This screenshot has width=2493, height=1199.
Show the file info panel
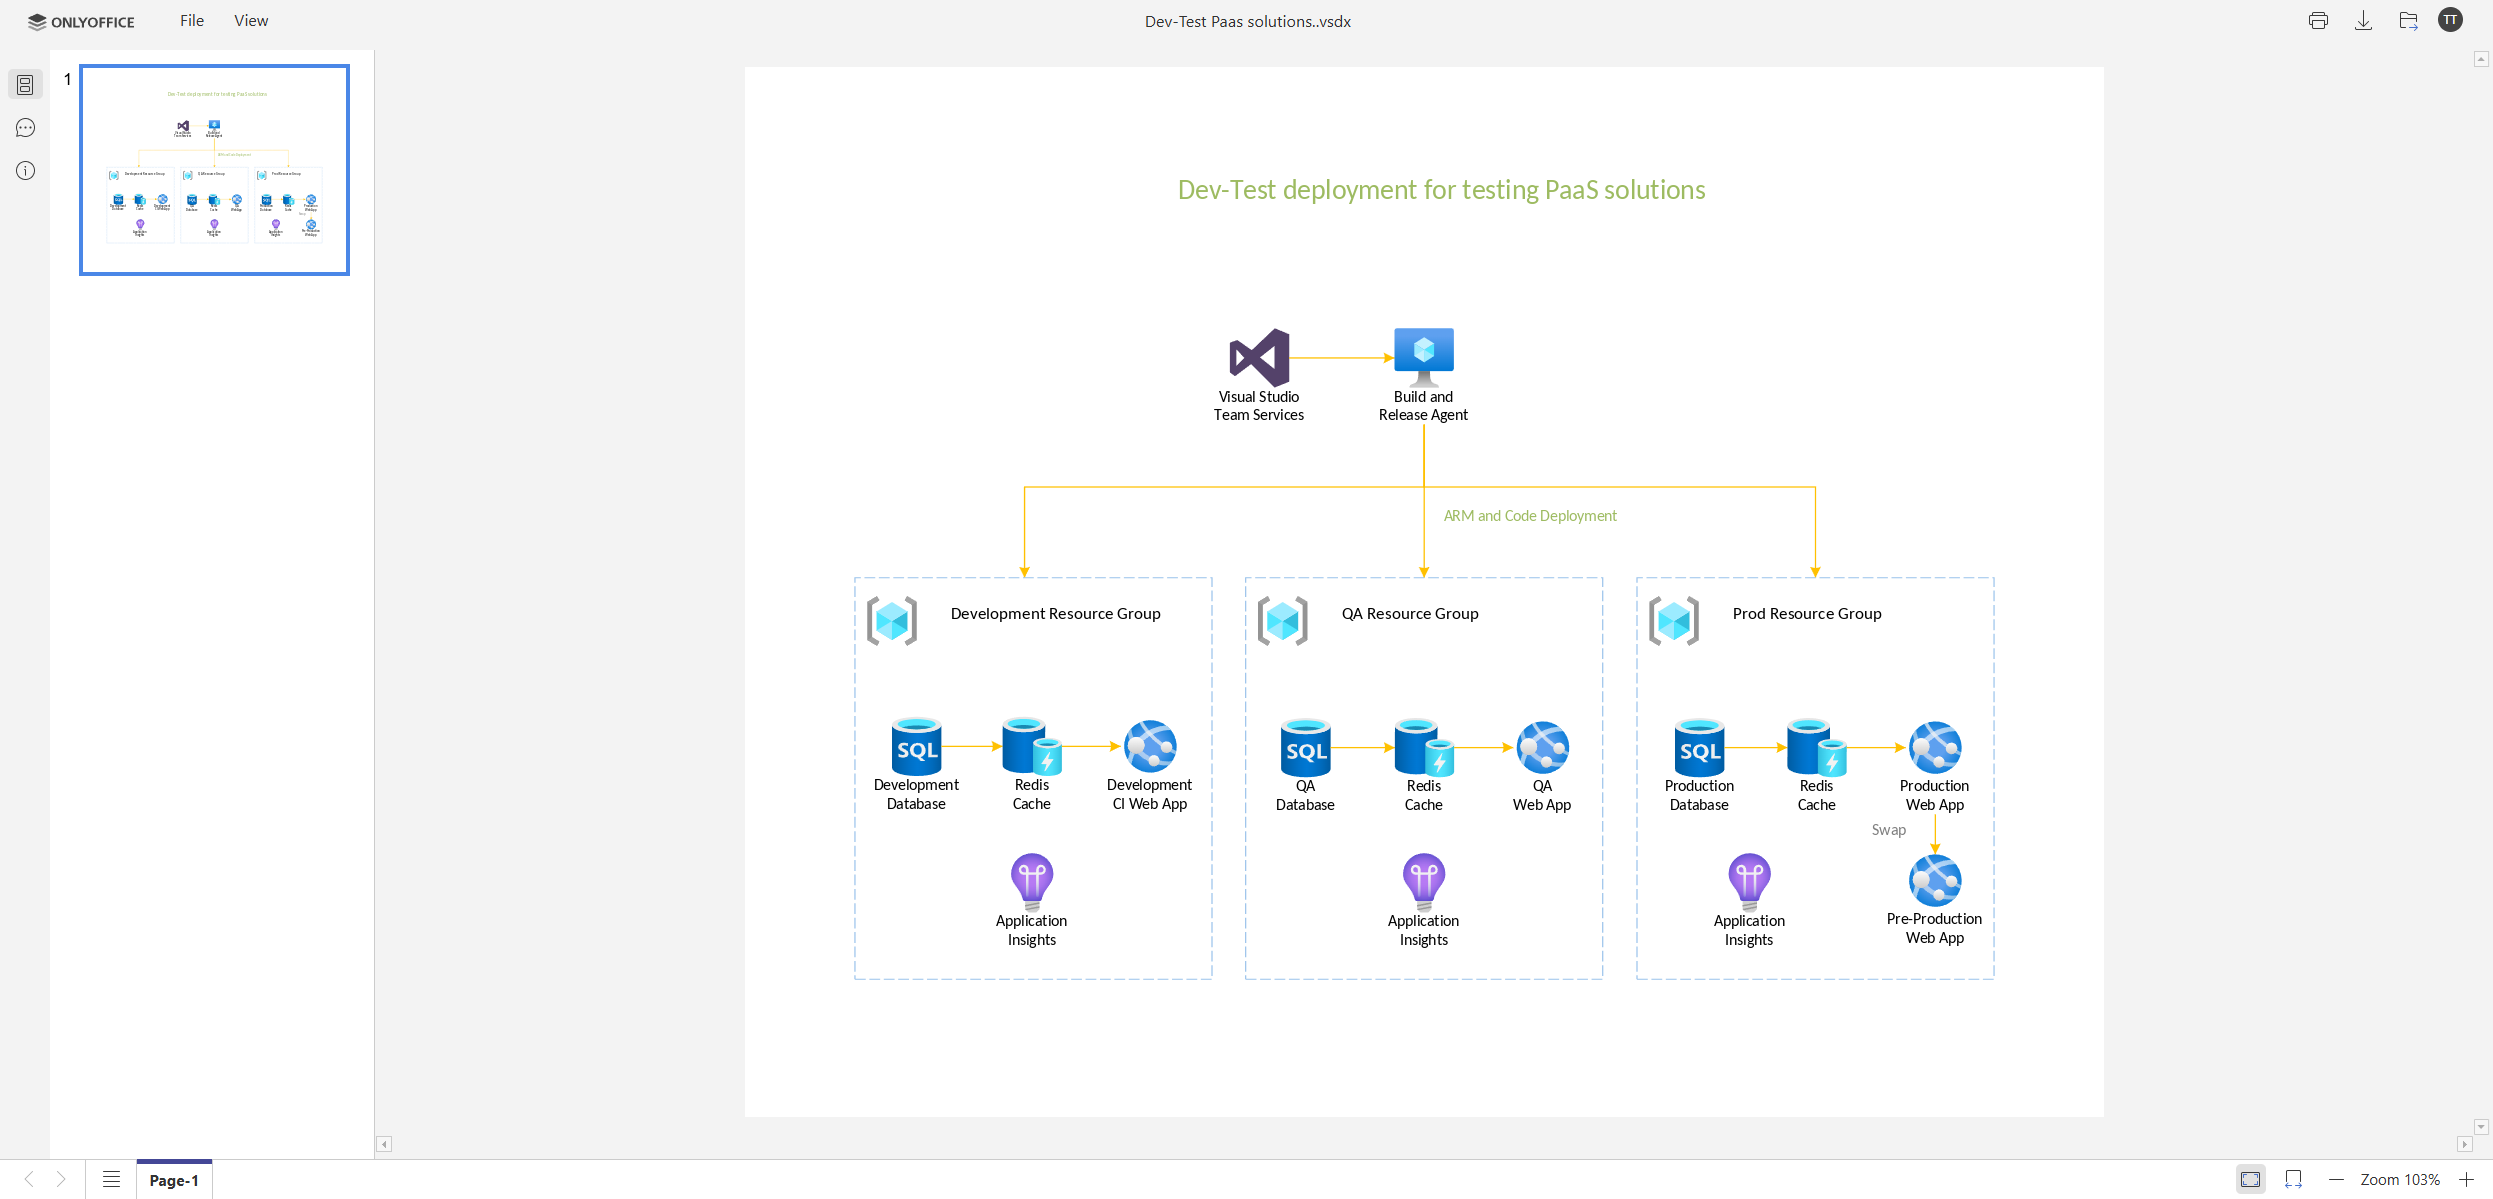point(25,170)
